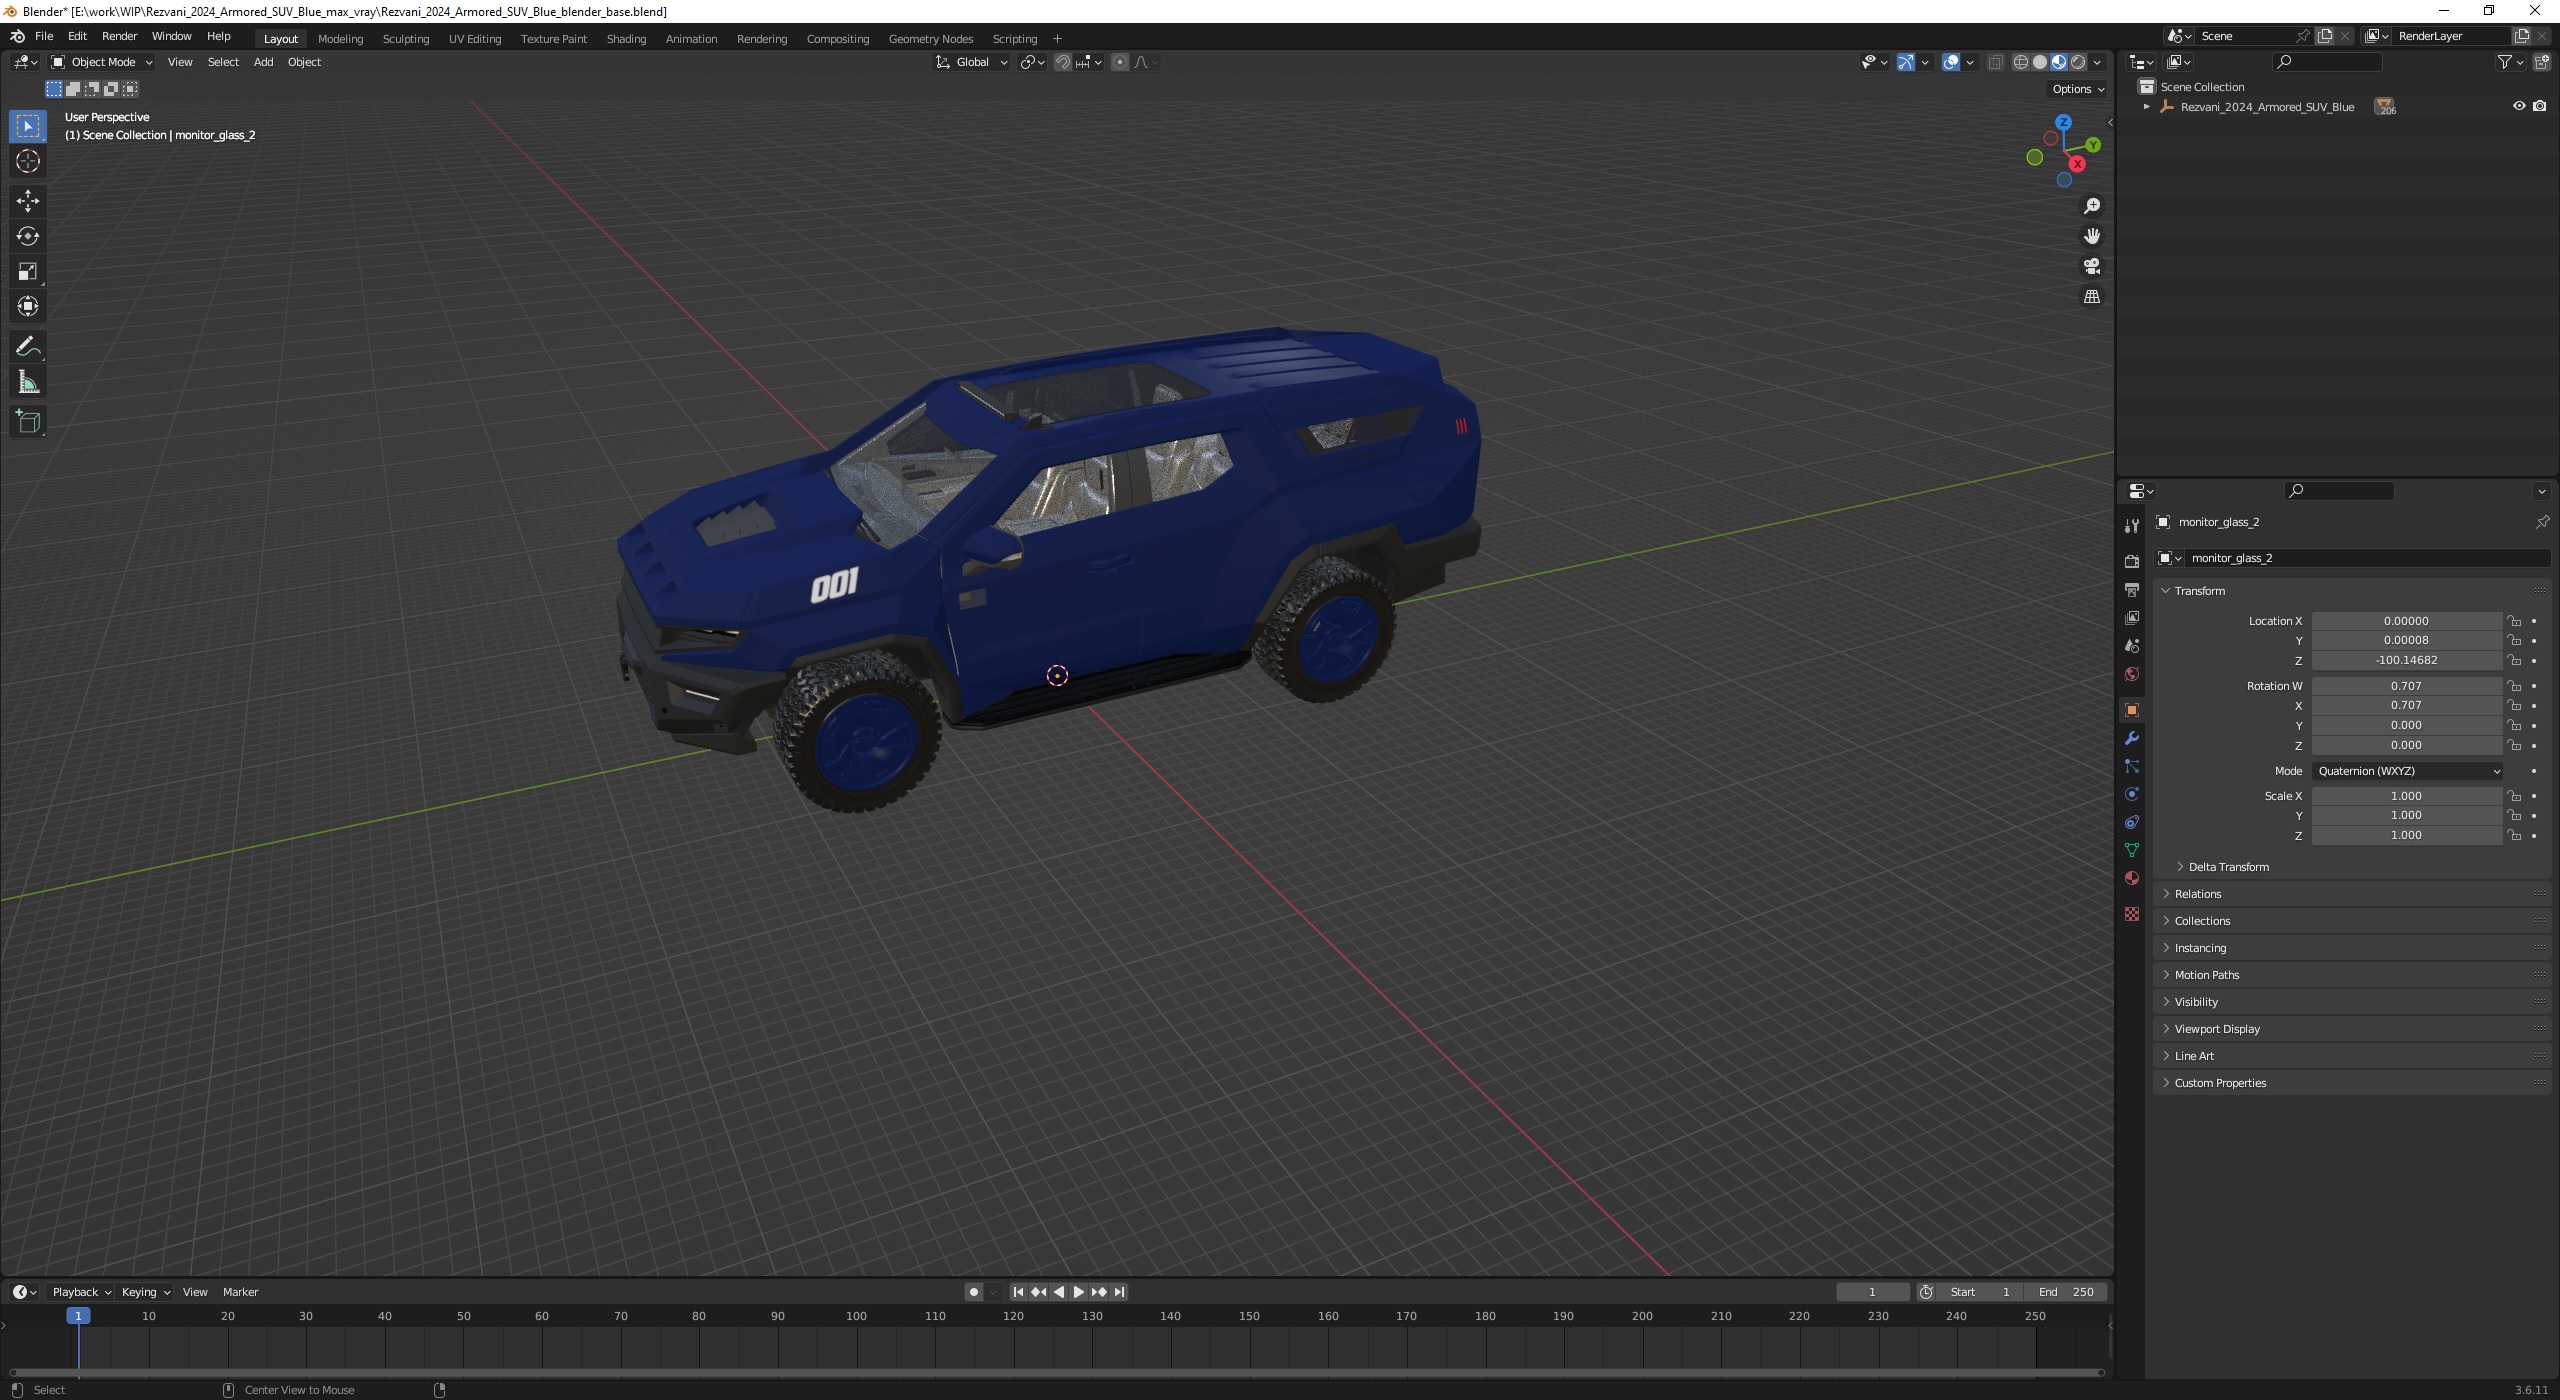Toggle camera view with camera icon

(x=2091, y=266)
